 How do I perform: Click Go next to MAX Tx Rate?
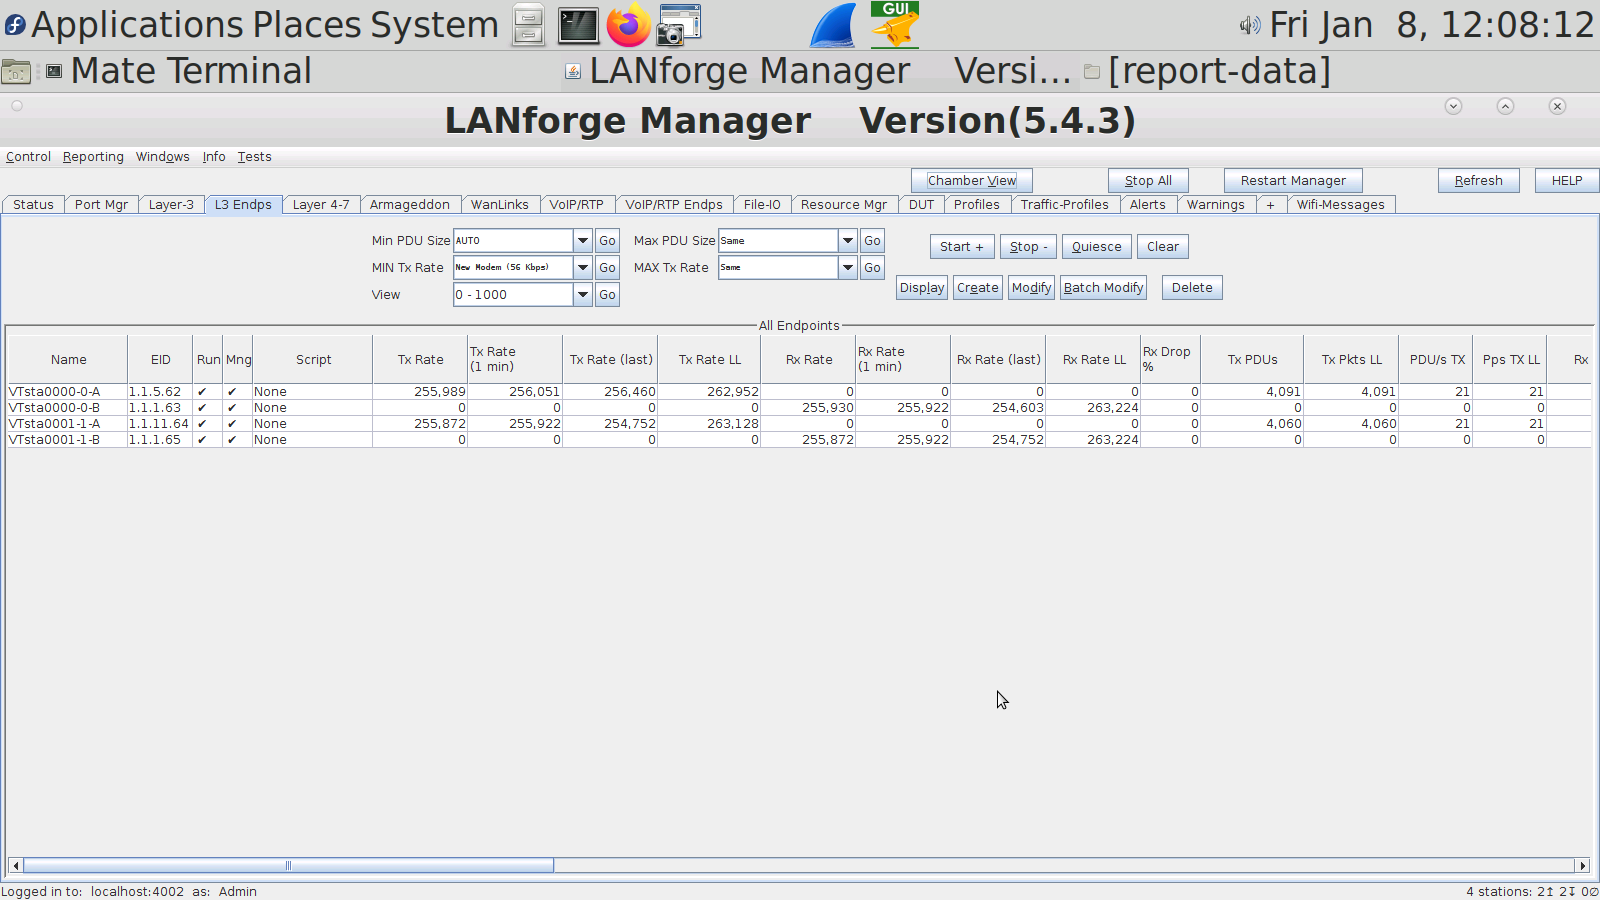(872, 268)
